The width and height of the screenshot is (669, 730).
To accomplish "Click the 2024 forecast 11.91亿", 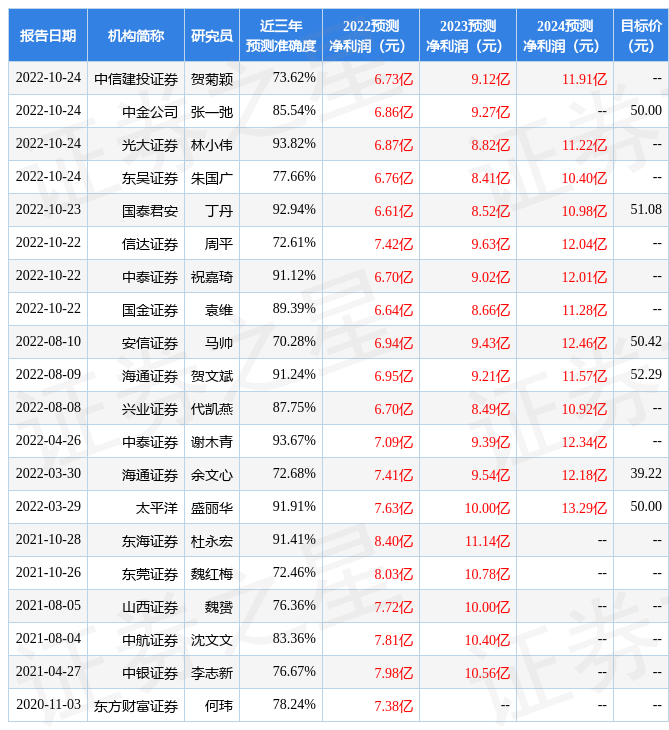I will (x=584, y=79).
